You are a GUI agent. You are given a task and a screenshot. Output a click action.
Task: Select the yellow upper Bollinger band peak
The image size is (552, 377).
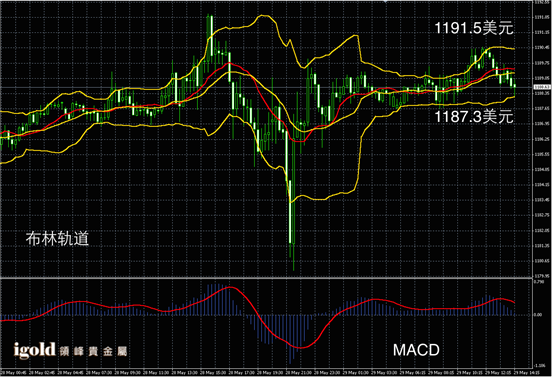point(263,16)
